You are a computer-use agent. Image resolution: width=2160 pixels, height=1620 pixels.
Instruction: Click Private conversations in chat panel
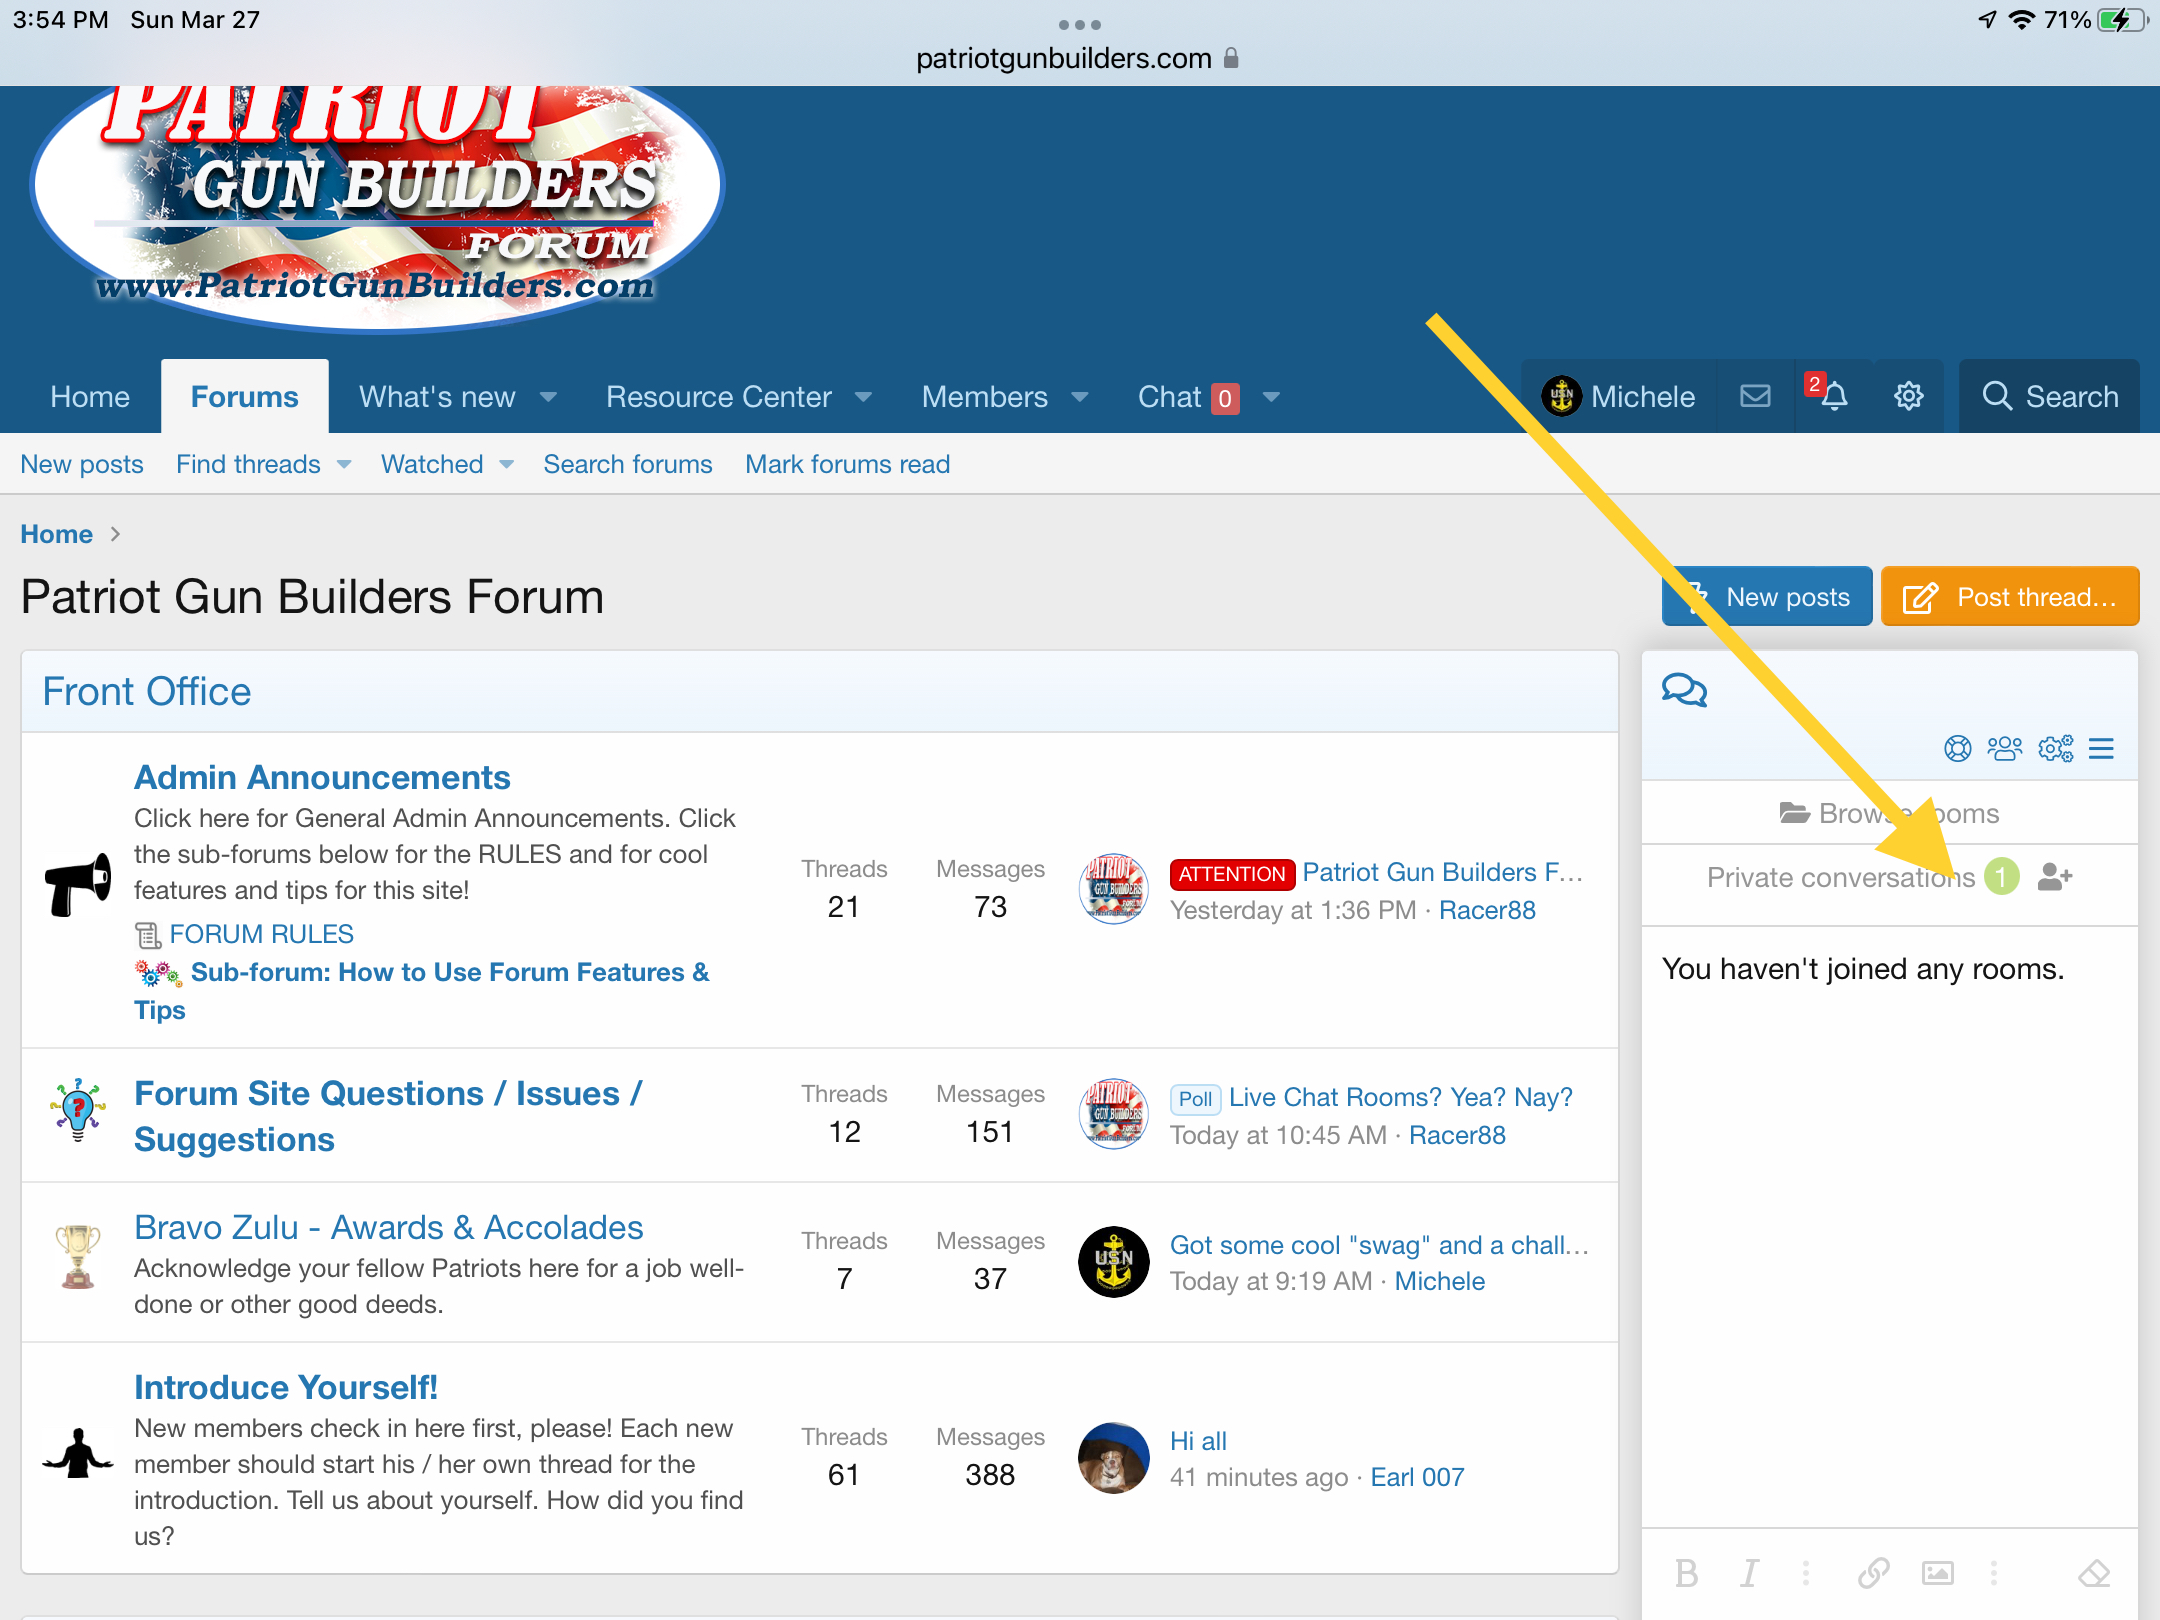[1841, 877]
